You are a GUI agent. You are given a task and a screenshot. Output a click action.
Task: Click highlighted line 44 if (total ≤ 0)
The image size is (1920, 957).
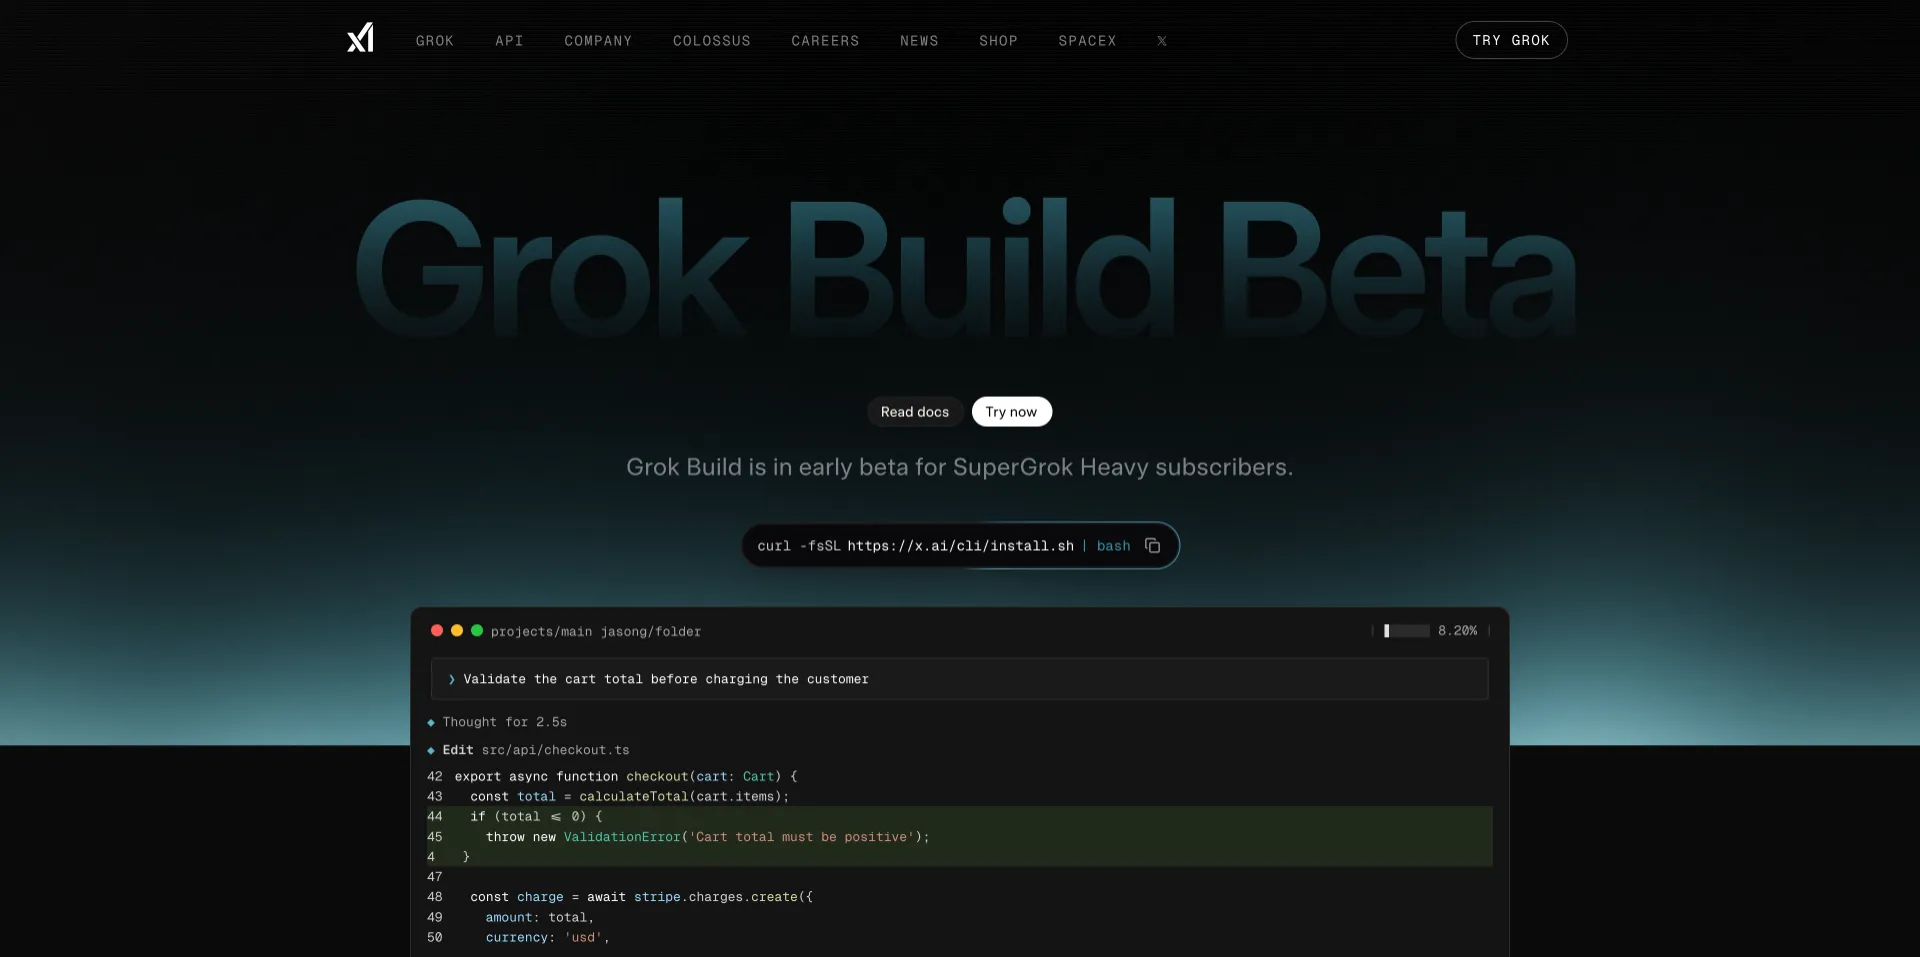coord(960,817)
